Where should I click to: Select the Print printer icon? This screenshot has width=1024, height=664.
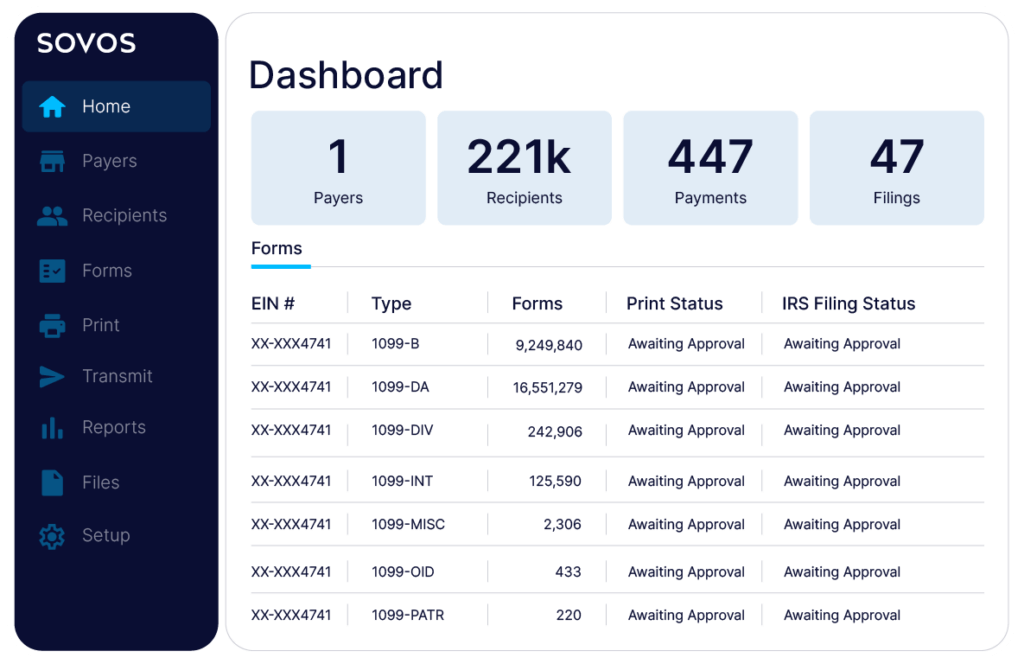[52, 326]
